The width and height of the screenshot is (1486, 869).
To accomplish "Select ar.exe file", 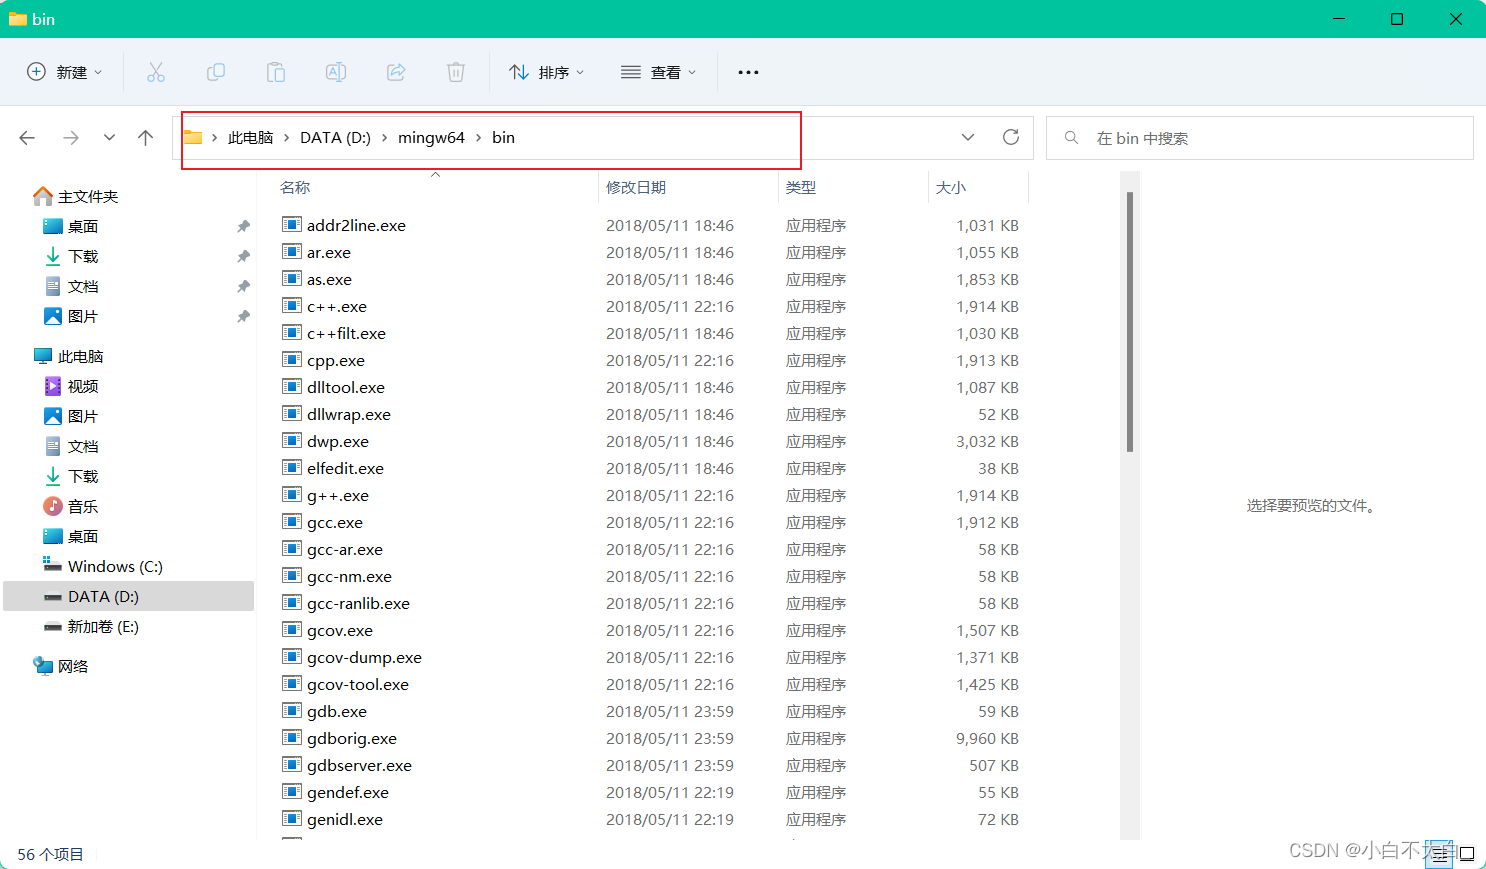I will [x=329, y=252].
